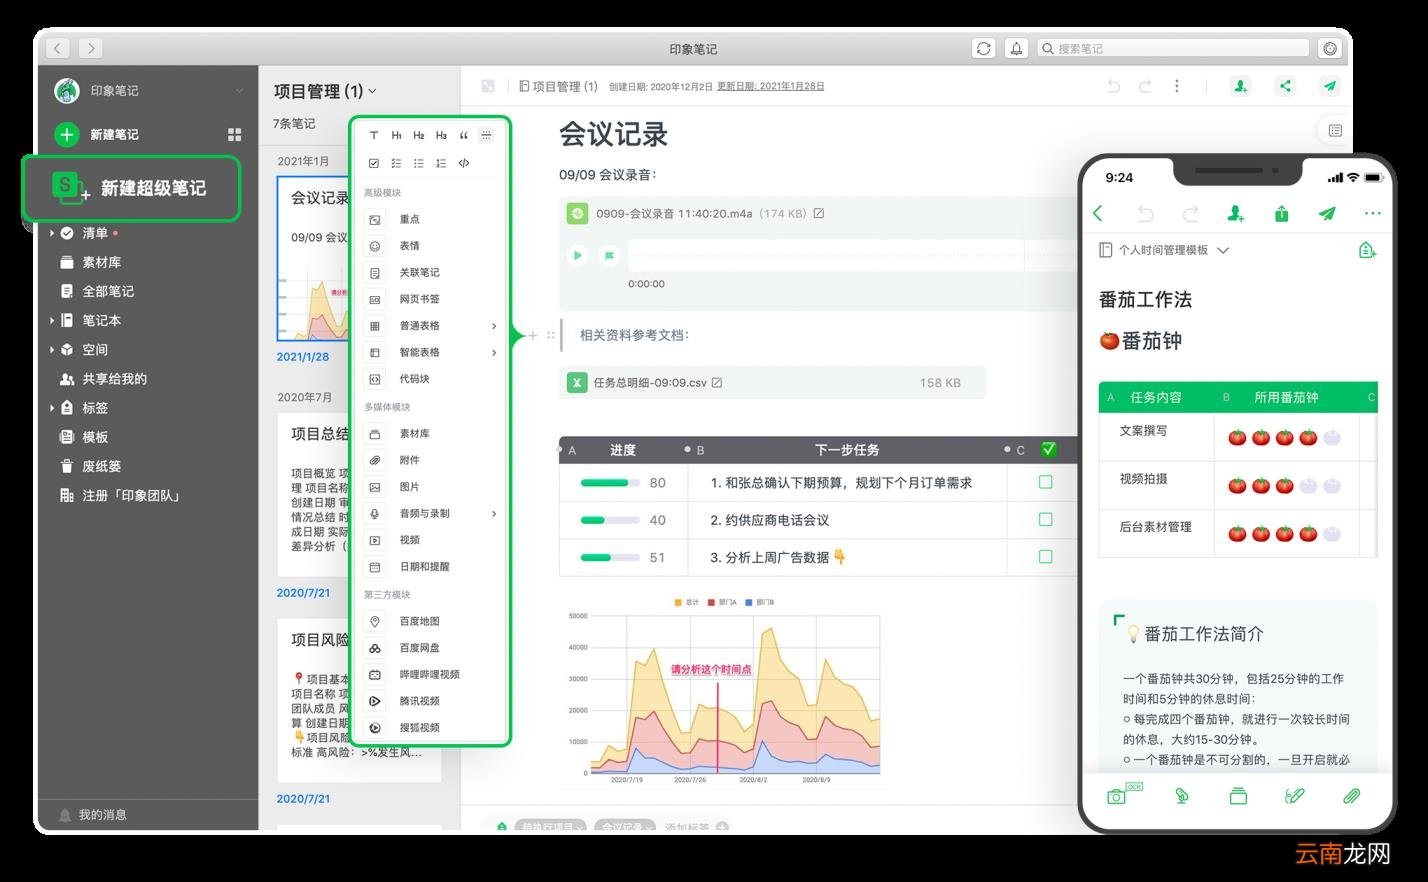Image resolution: width=1428 pixels, height=882 pixels.
Task: Open the 个人时间管理模板 dropdown on the phone
Action: [1222, 250]
